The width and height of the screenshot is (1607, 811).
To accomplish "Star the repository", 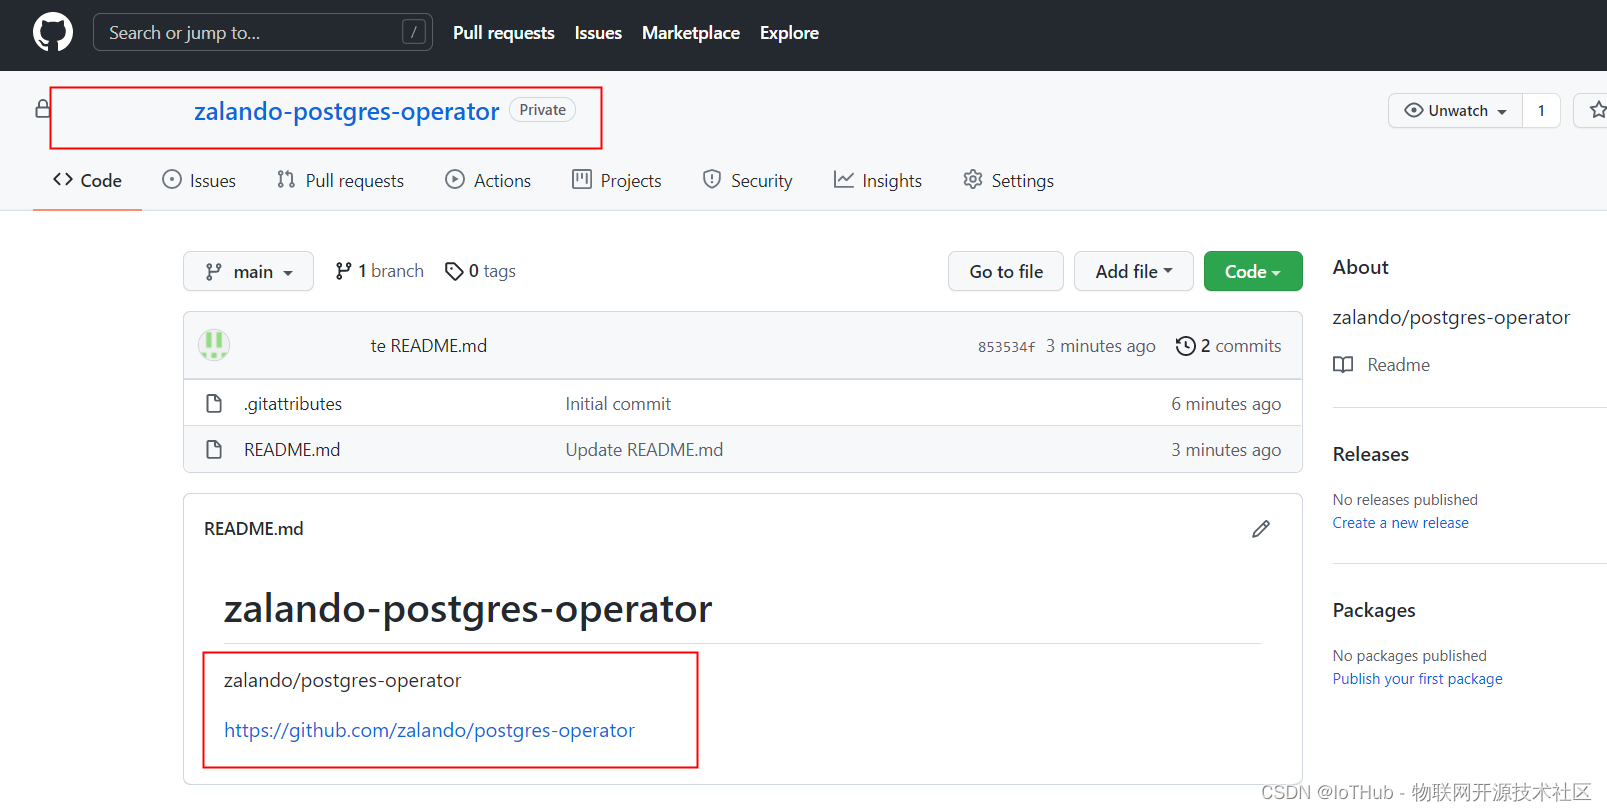I will (1595, 111).
